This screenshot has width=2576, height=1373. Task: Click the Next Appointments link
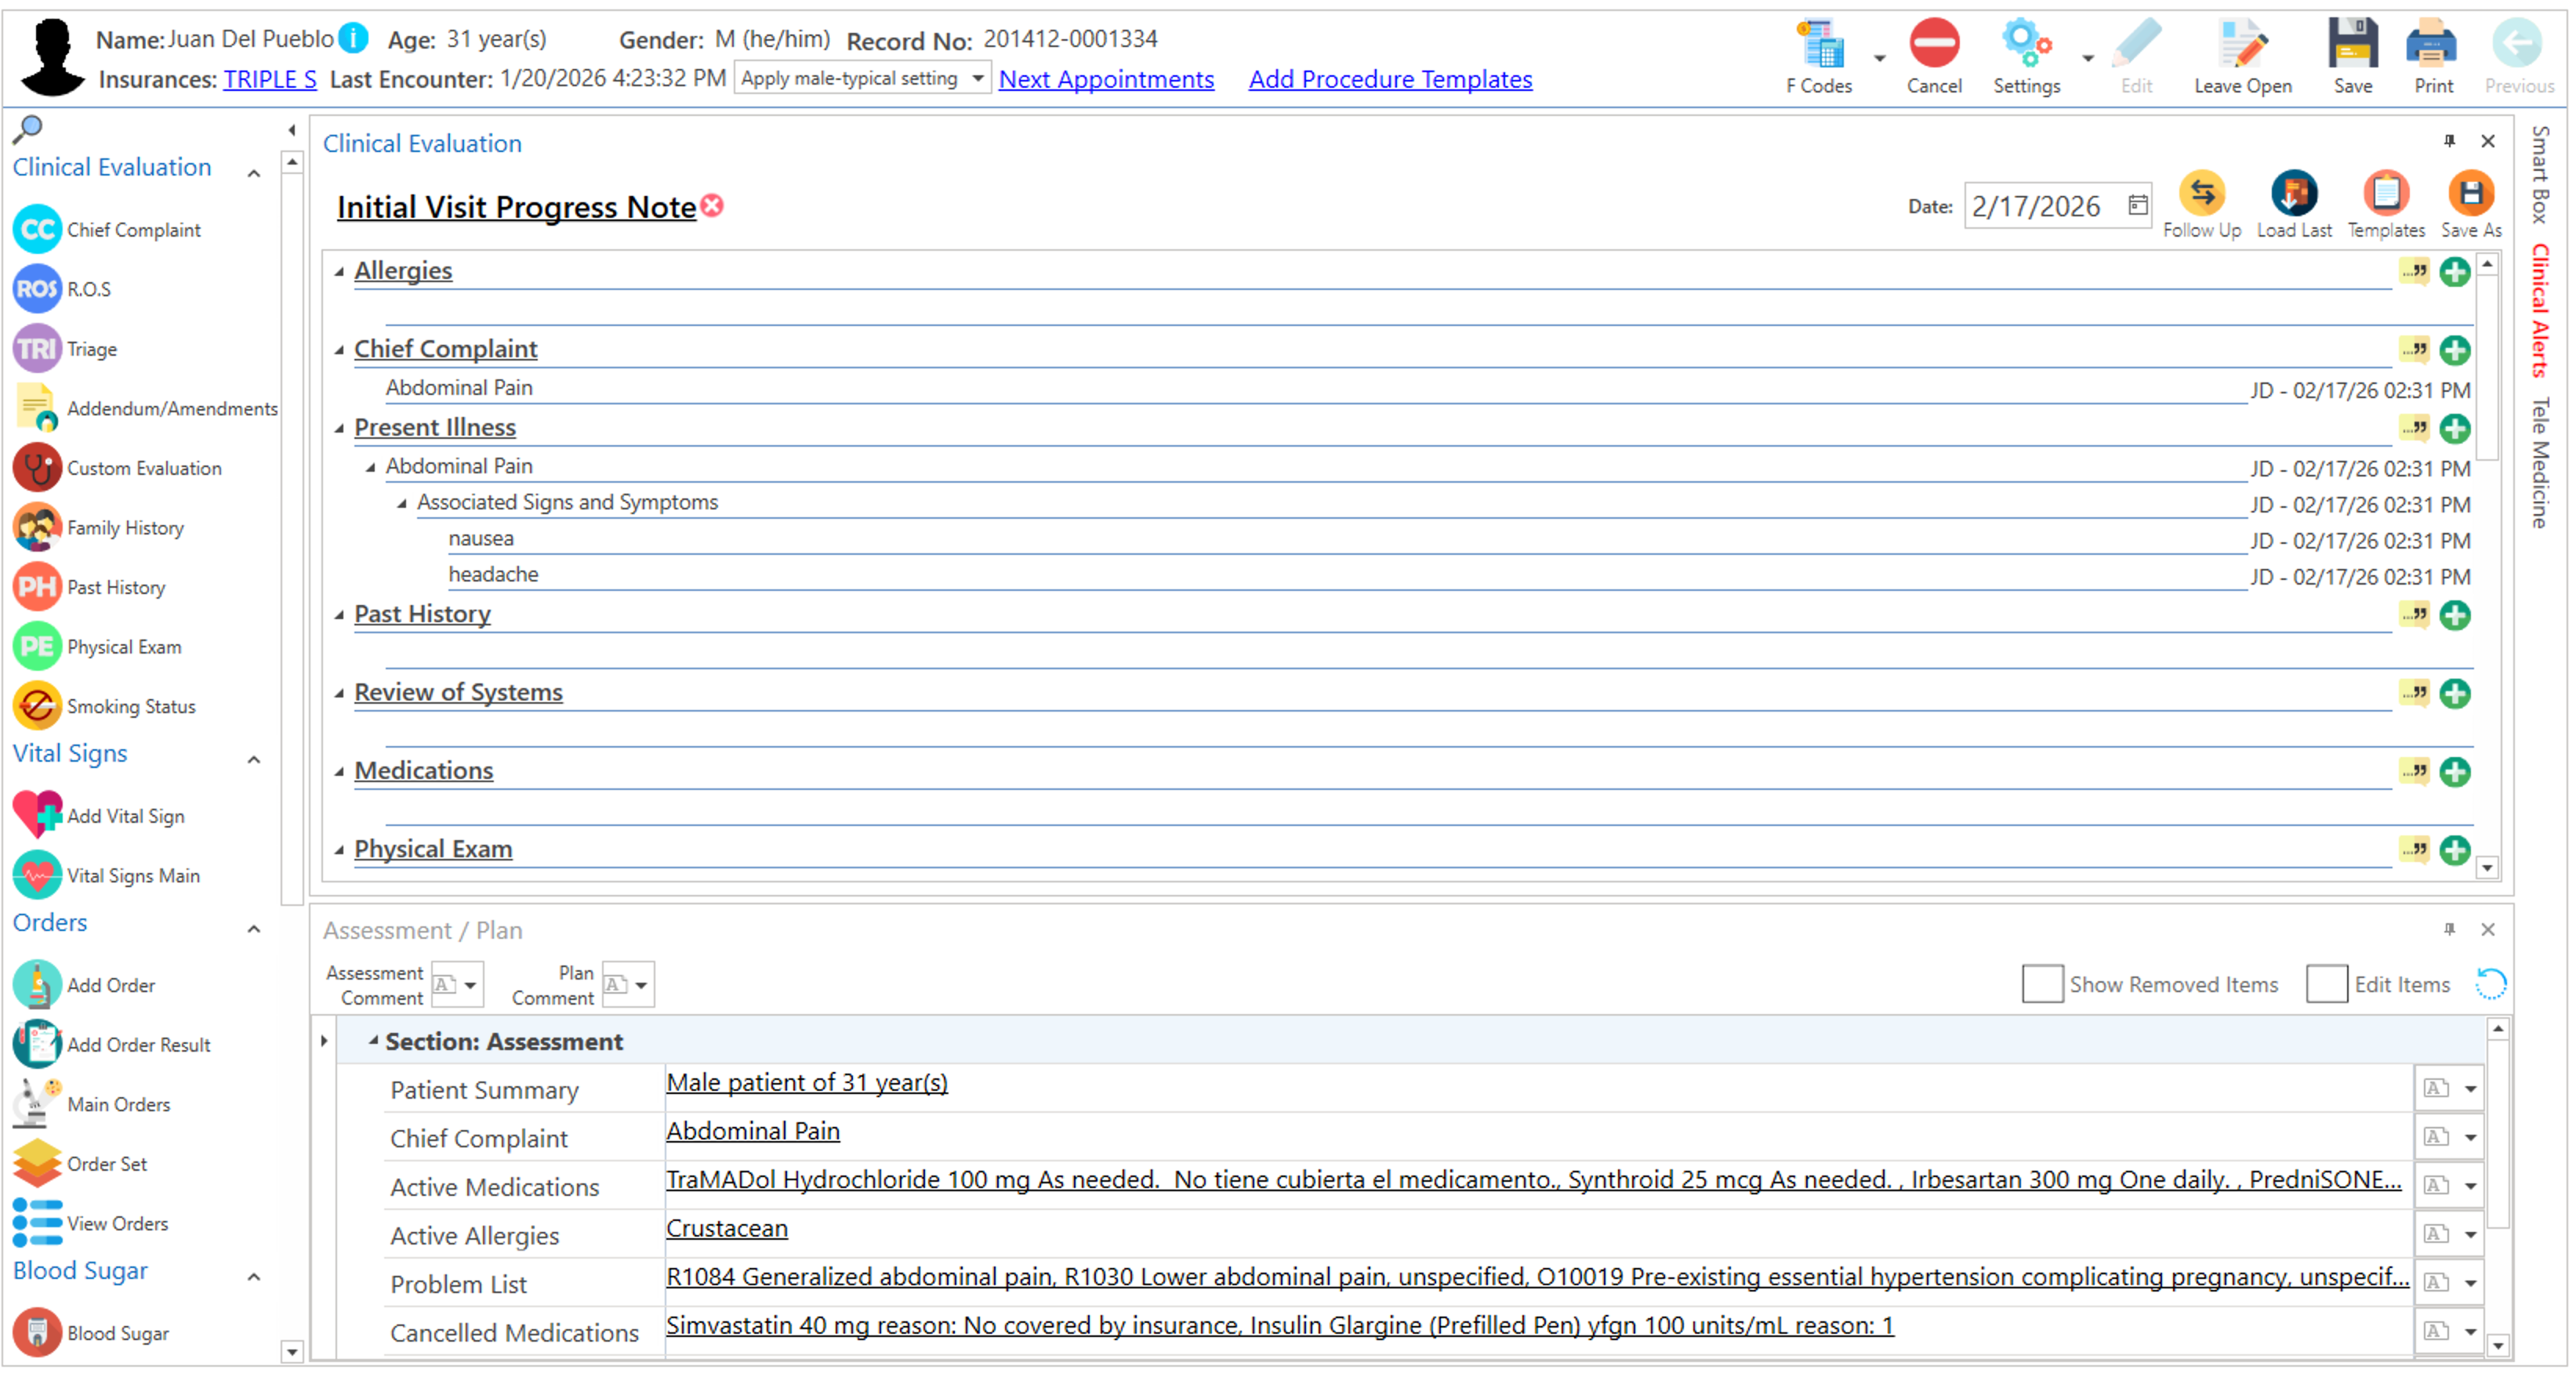tap(1105, 79)
